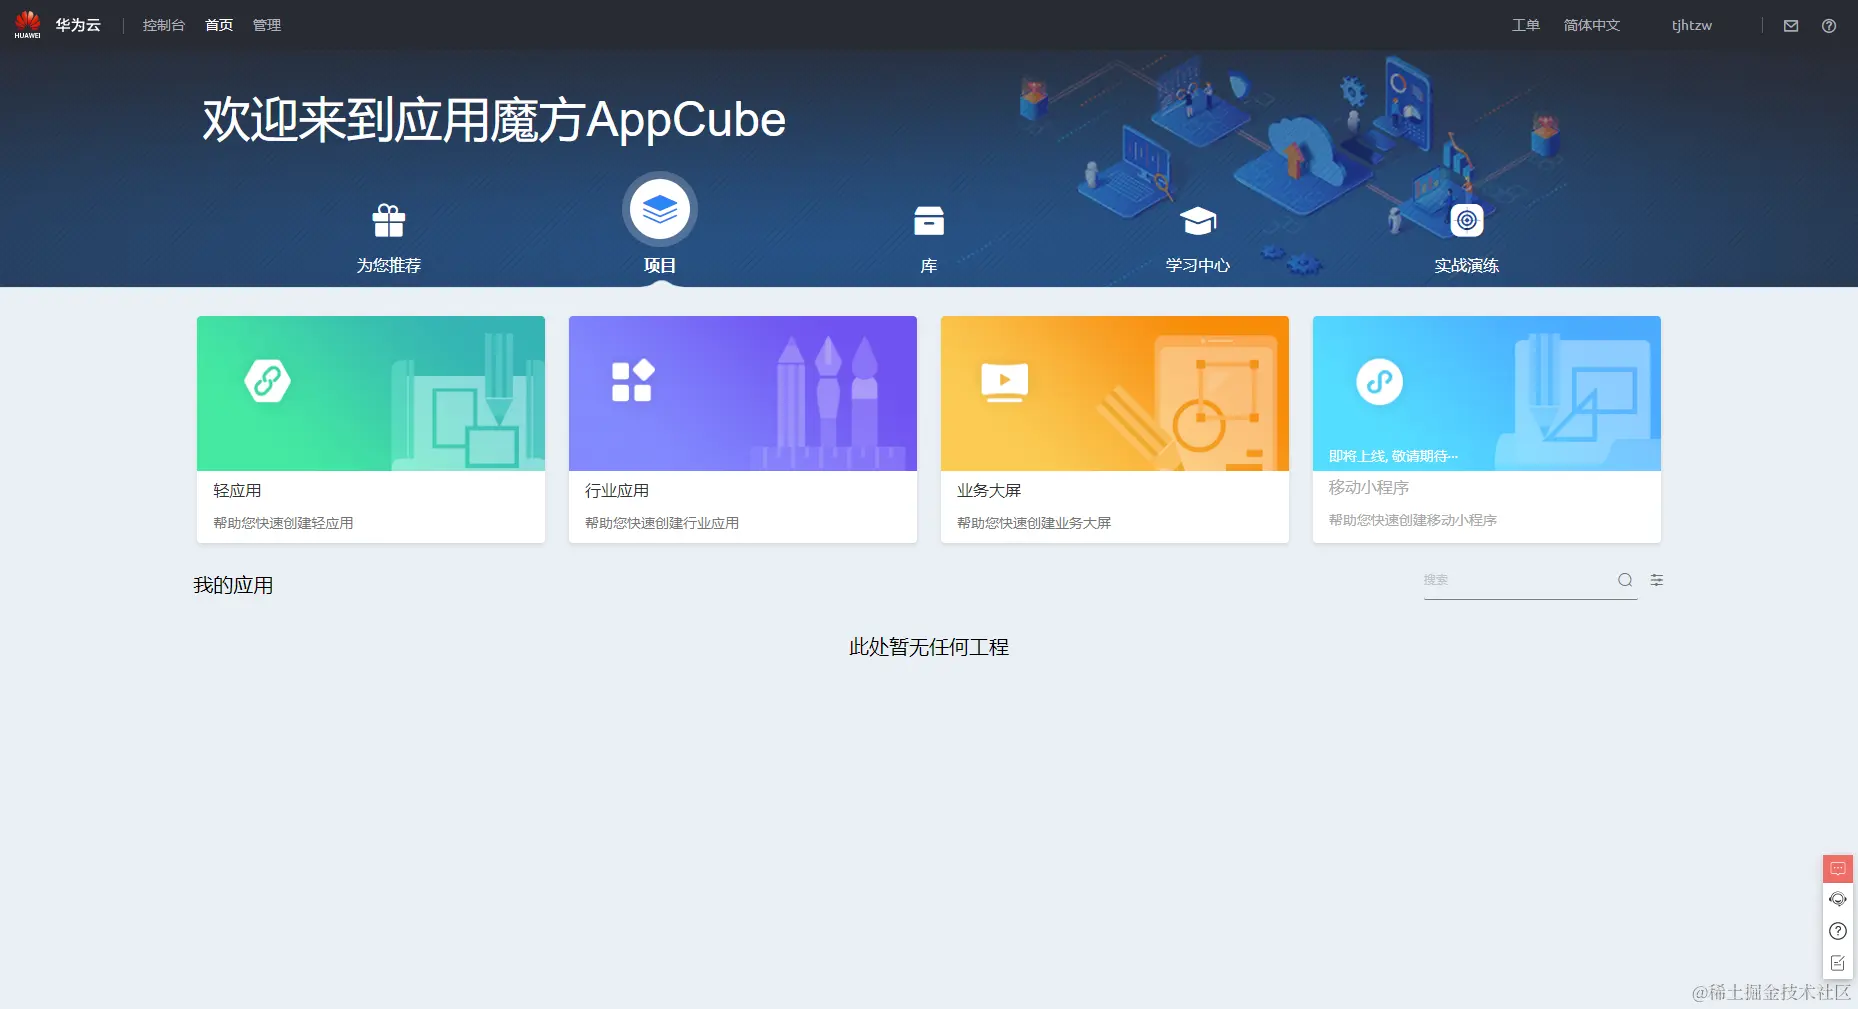
Task: Click the 我的应用 heading
Action: (x=233, y=585)
